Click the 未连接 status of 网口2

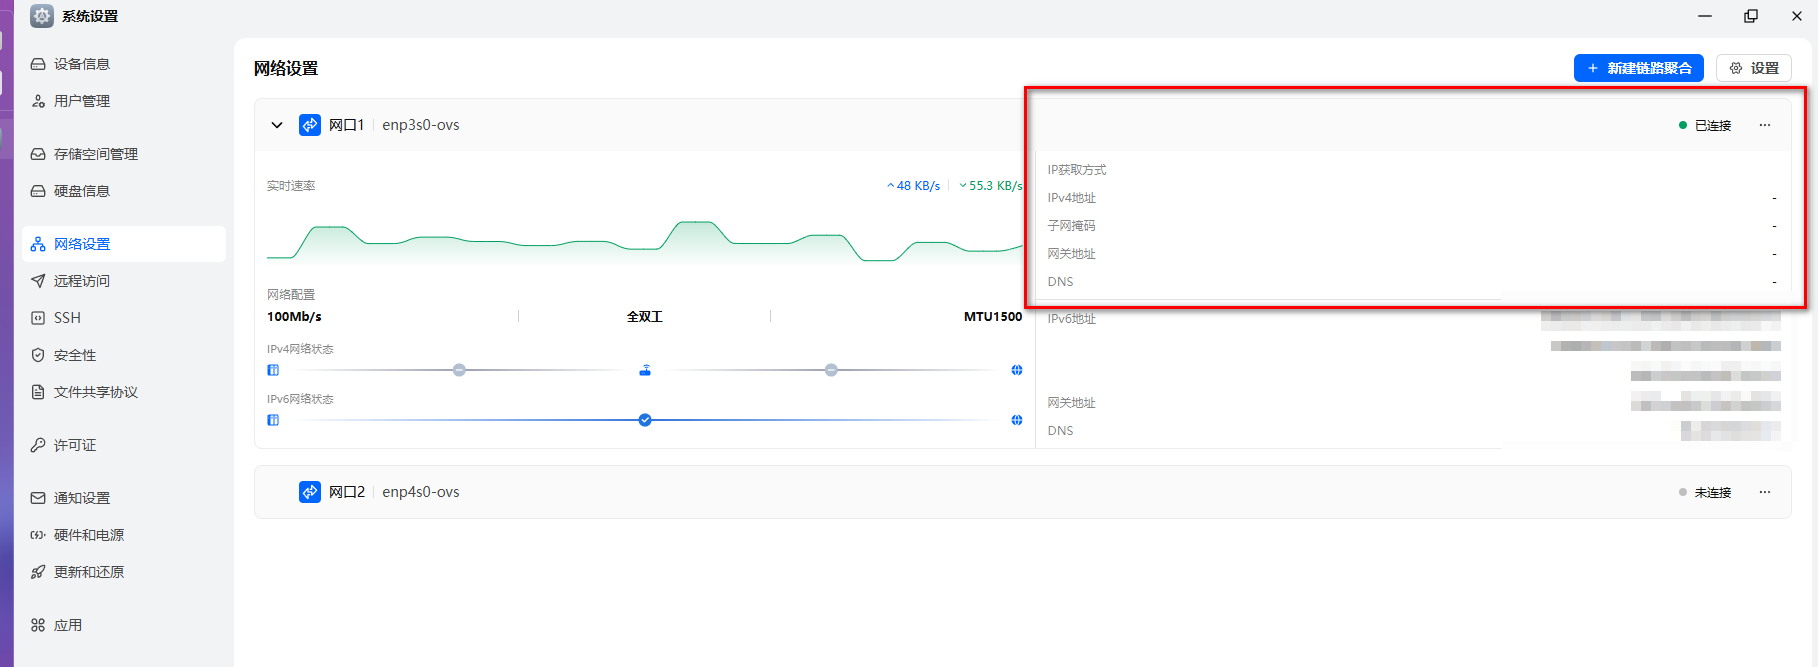pos(1705,492)
